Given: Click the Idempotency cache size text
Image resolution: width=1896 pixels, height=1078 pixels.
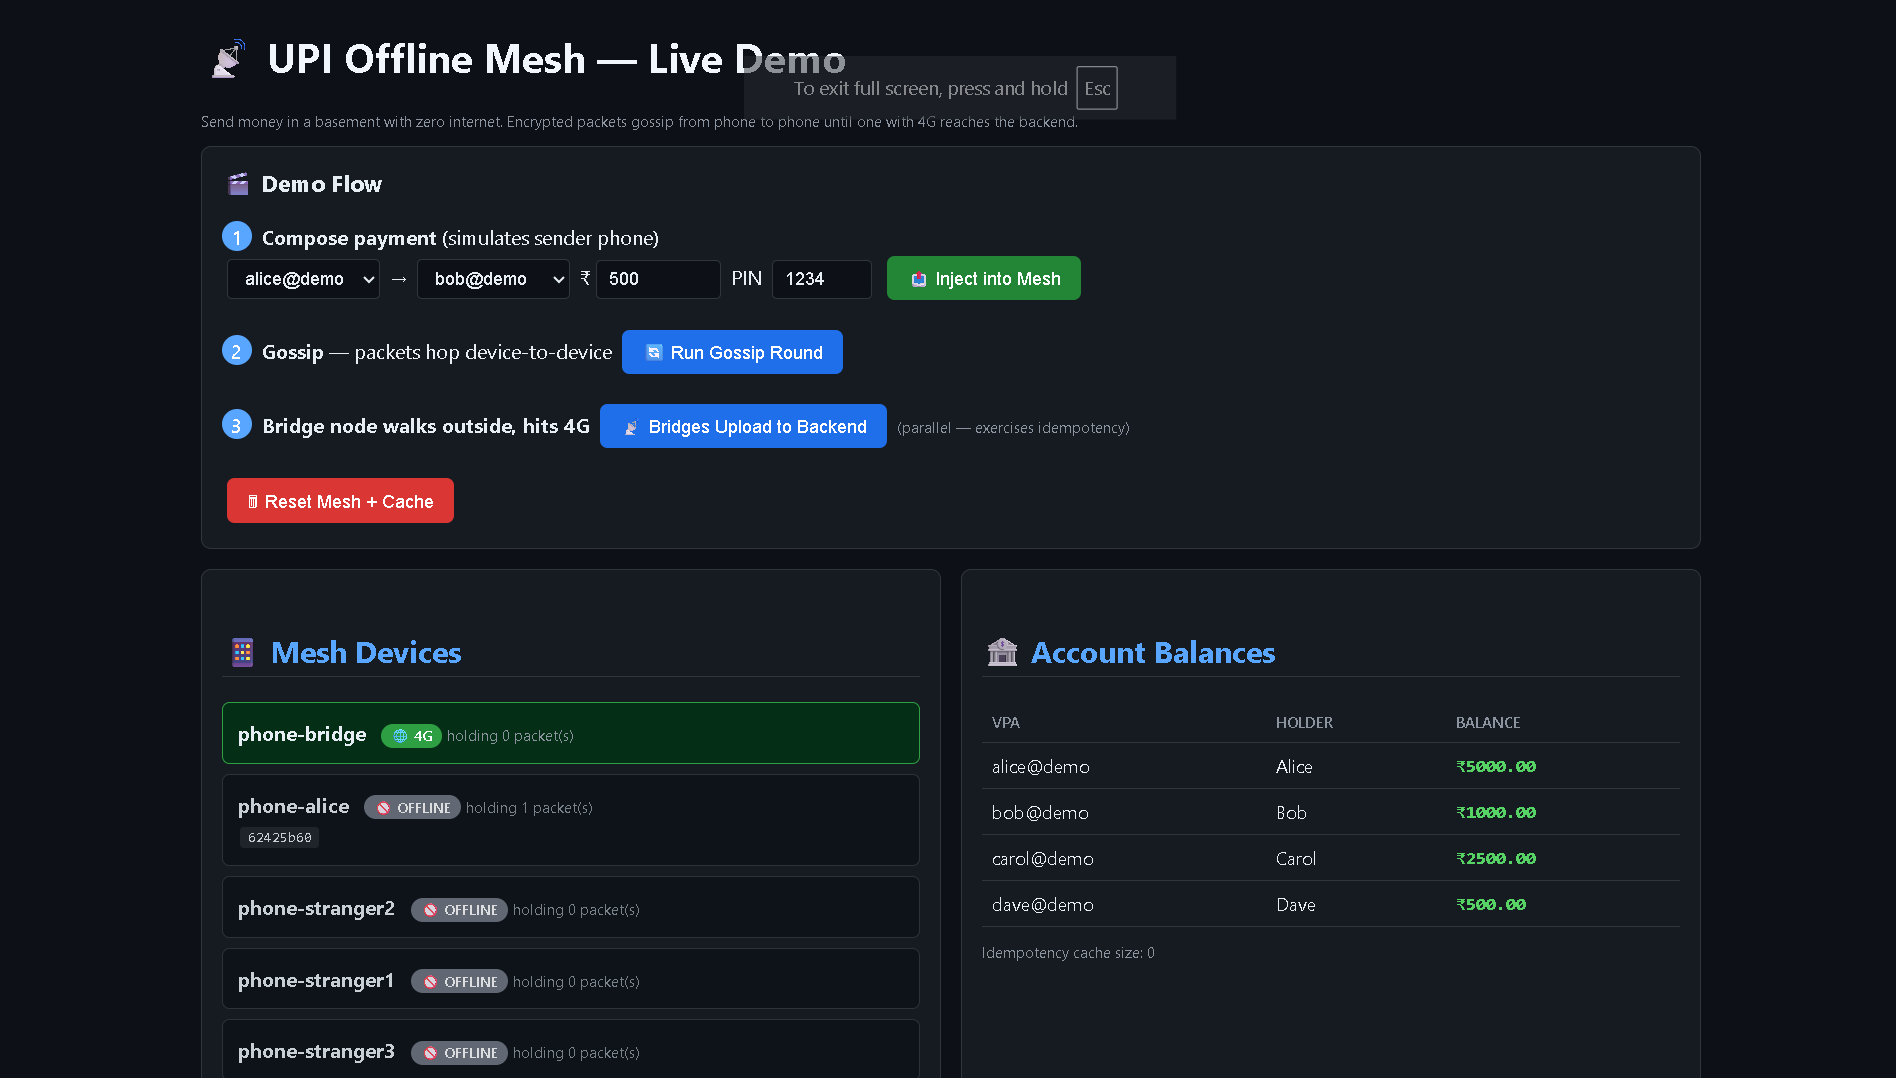Looking at the screenshot, I should point(1068,953).
